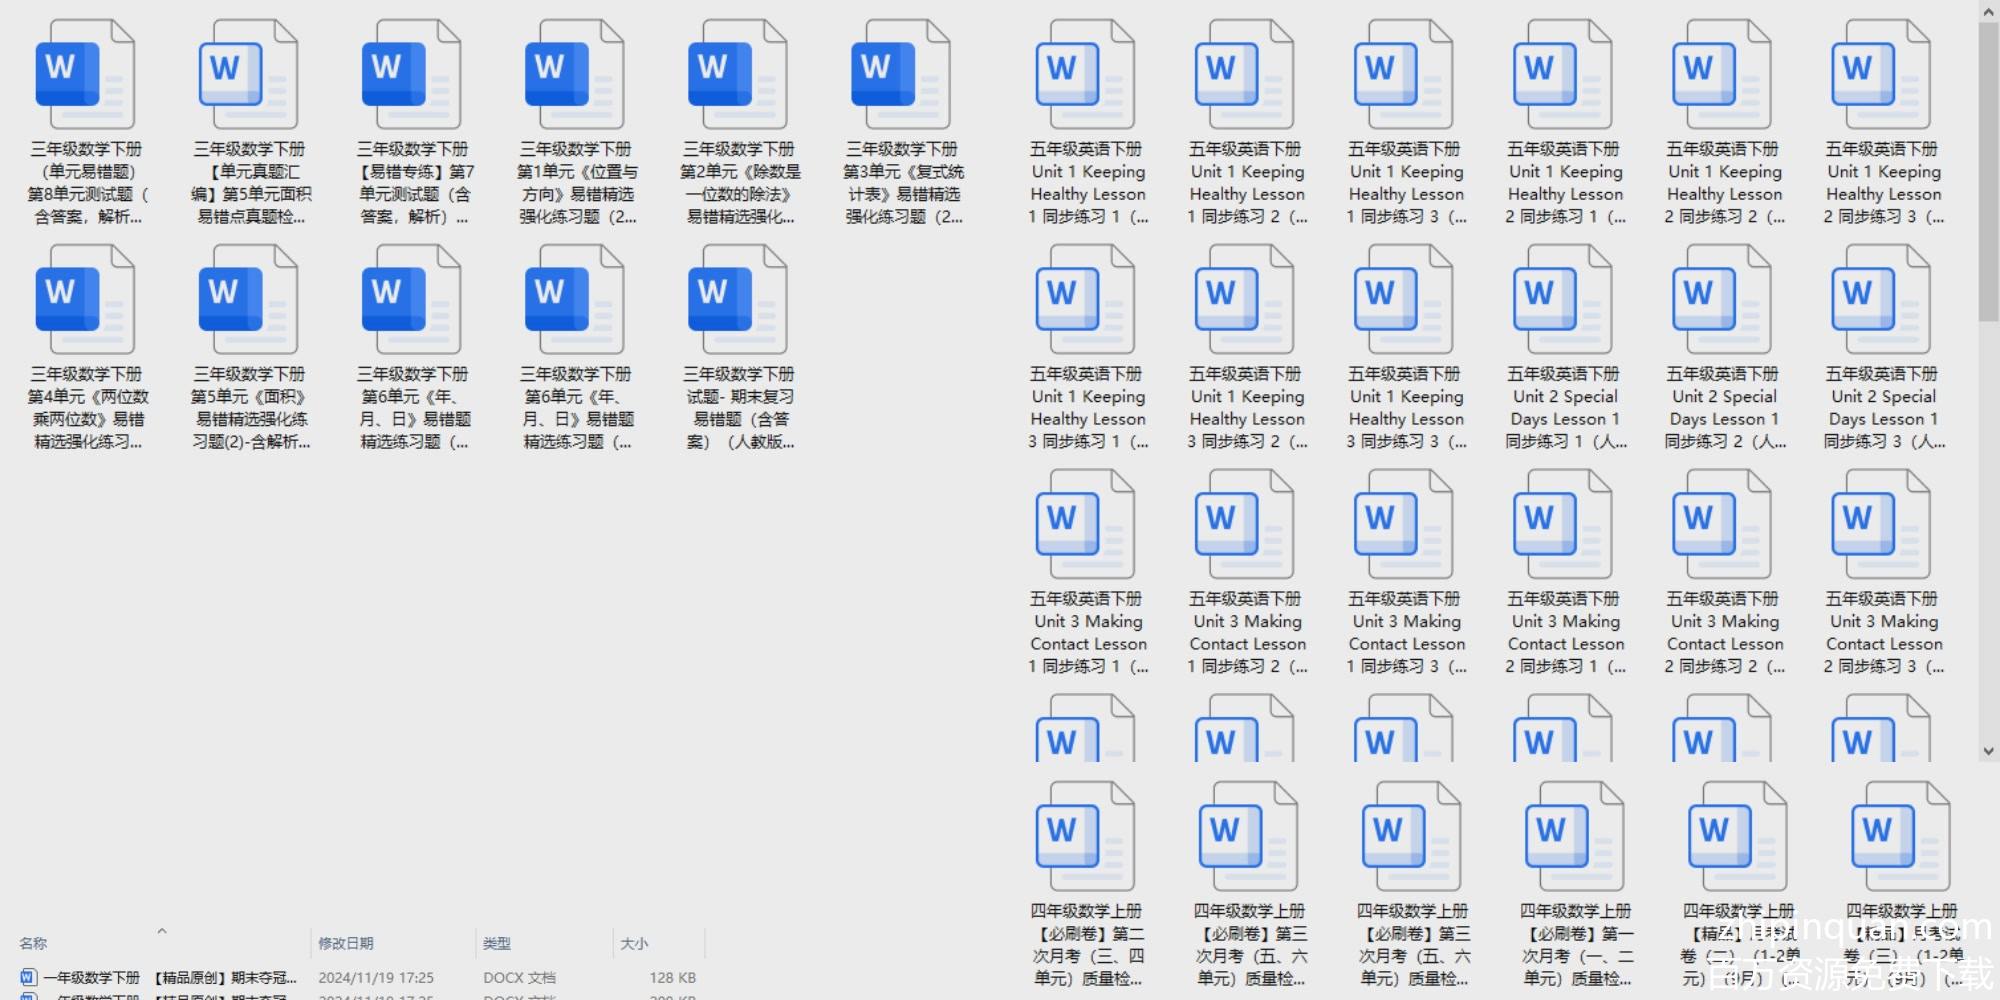Open 三年级数学下册 第8单元测试题 Word file

point(85,76)
